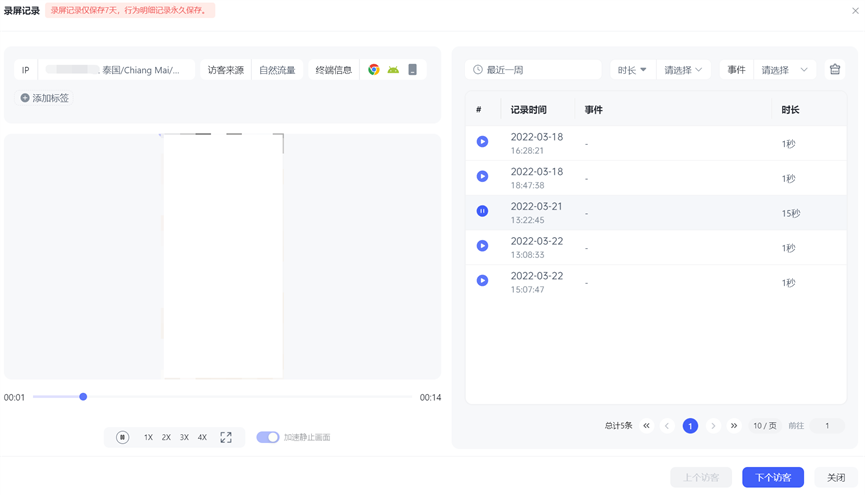Click the 15秒 duration cell
The width and height of the screenshot is (865, 495).
791,213
